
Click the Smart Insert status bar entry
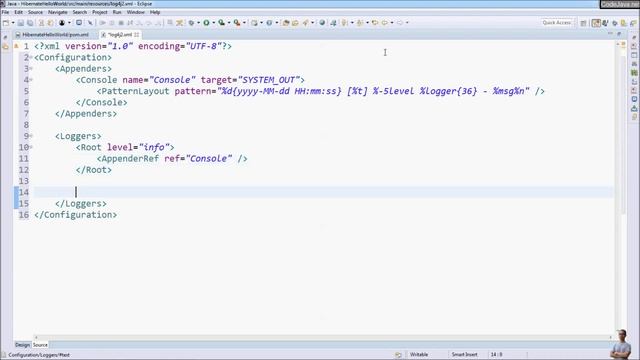[x=464, y=354]
